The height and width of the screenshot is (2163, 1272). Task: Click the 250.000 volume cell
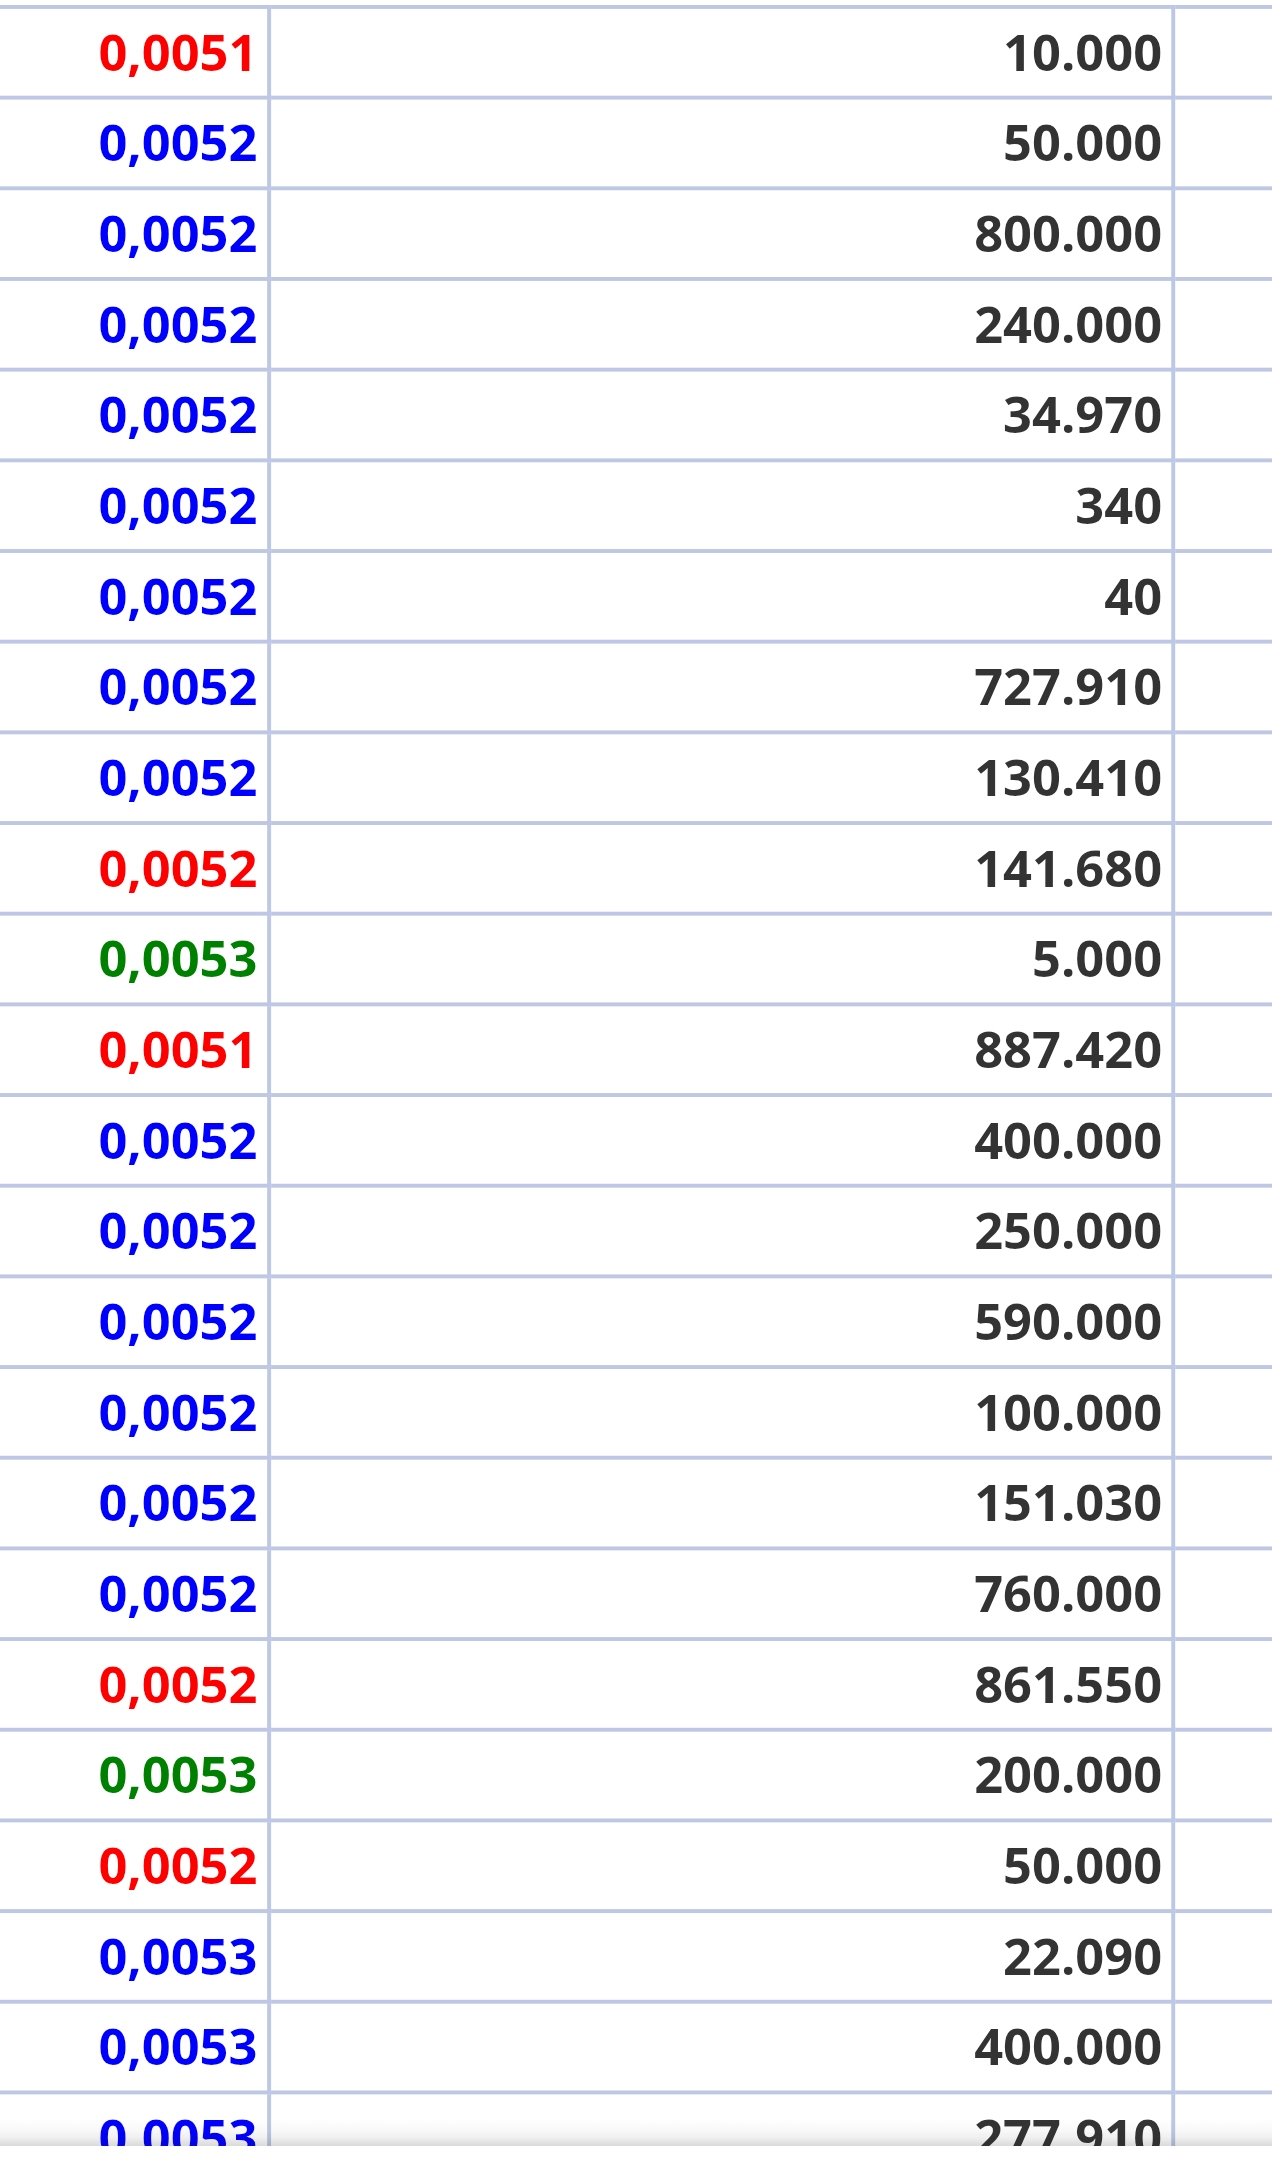click(1067, 1231)
